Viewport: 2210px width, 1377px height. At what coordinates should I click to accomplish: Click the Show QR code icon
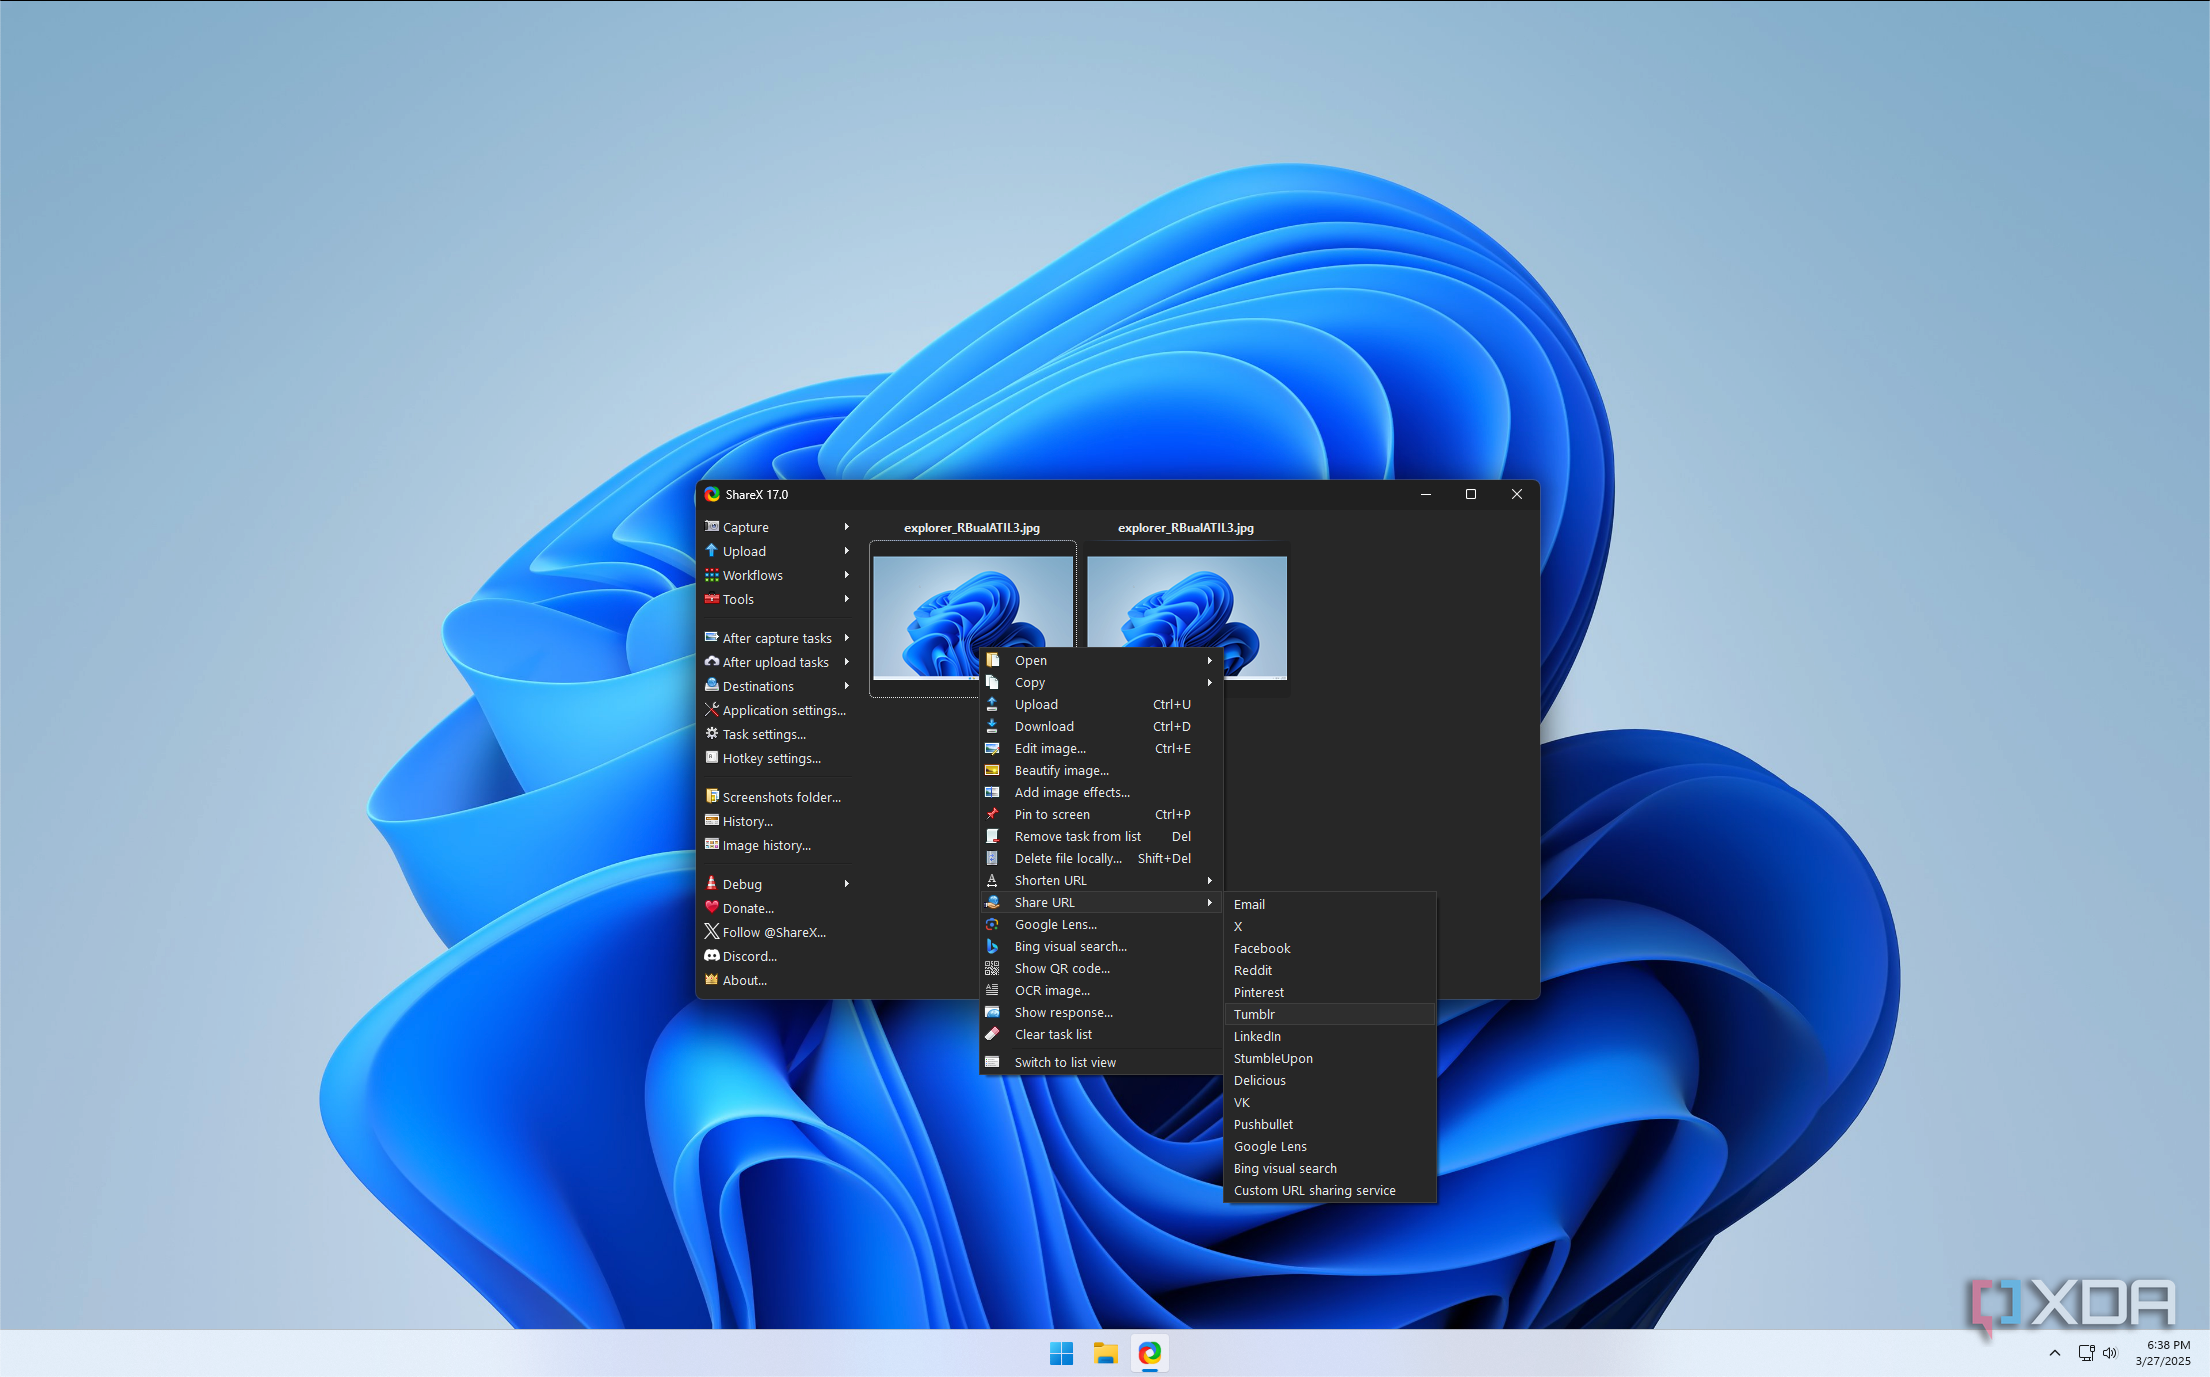(992, 968)
